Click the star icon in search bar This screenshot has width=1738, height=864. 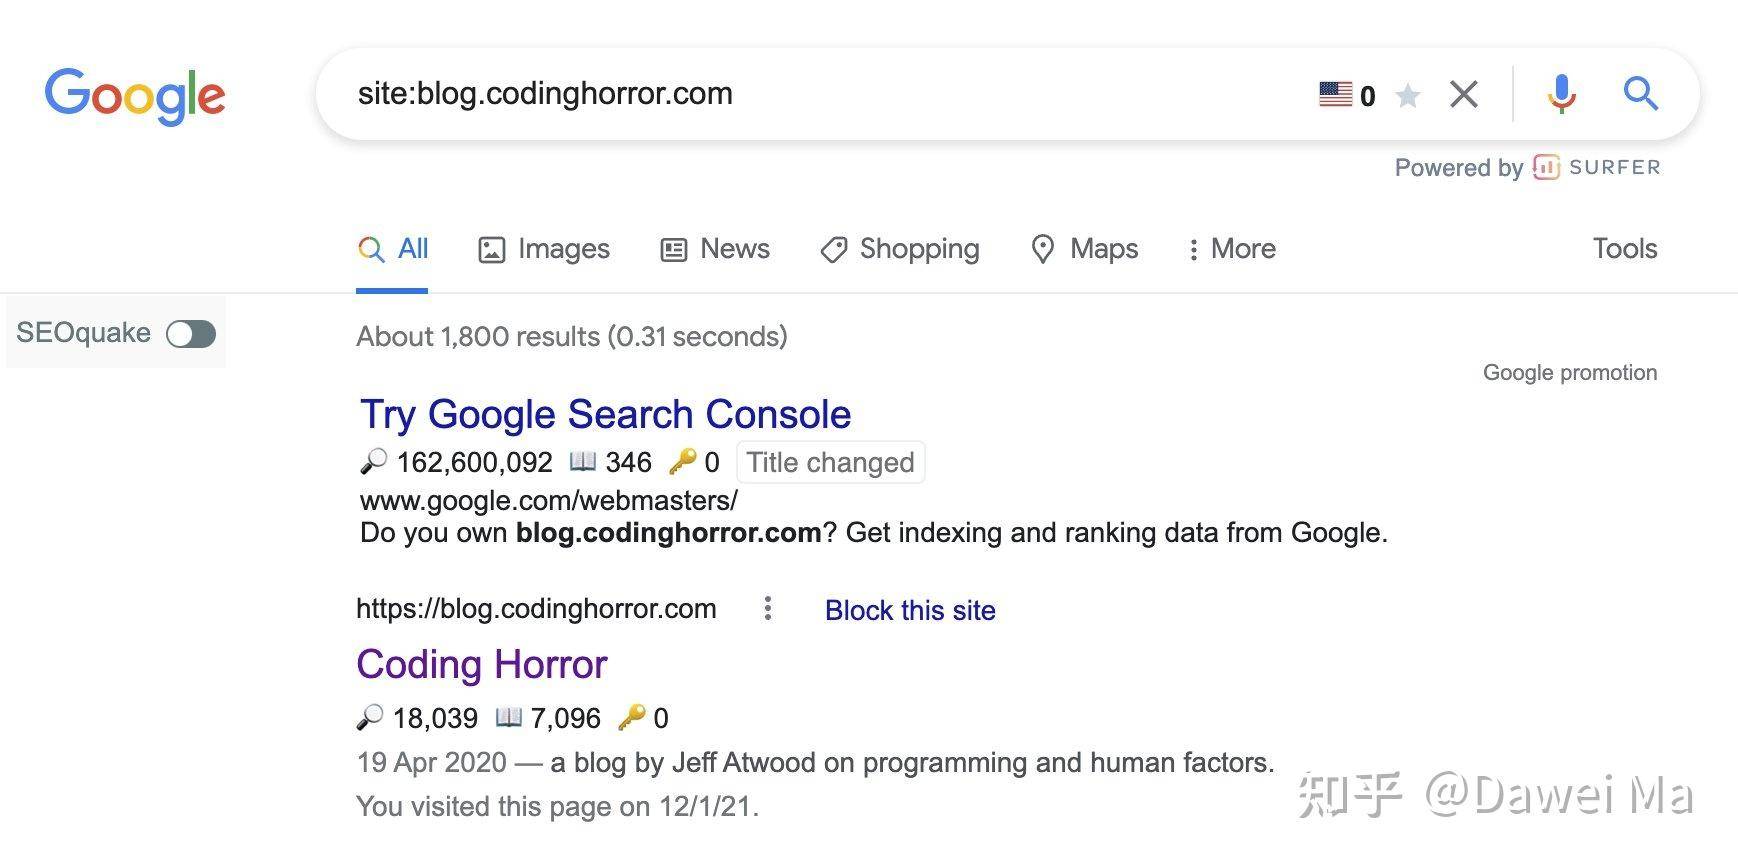(1408, 95)
